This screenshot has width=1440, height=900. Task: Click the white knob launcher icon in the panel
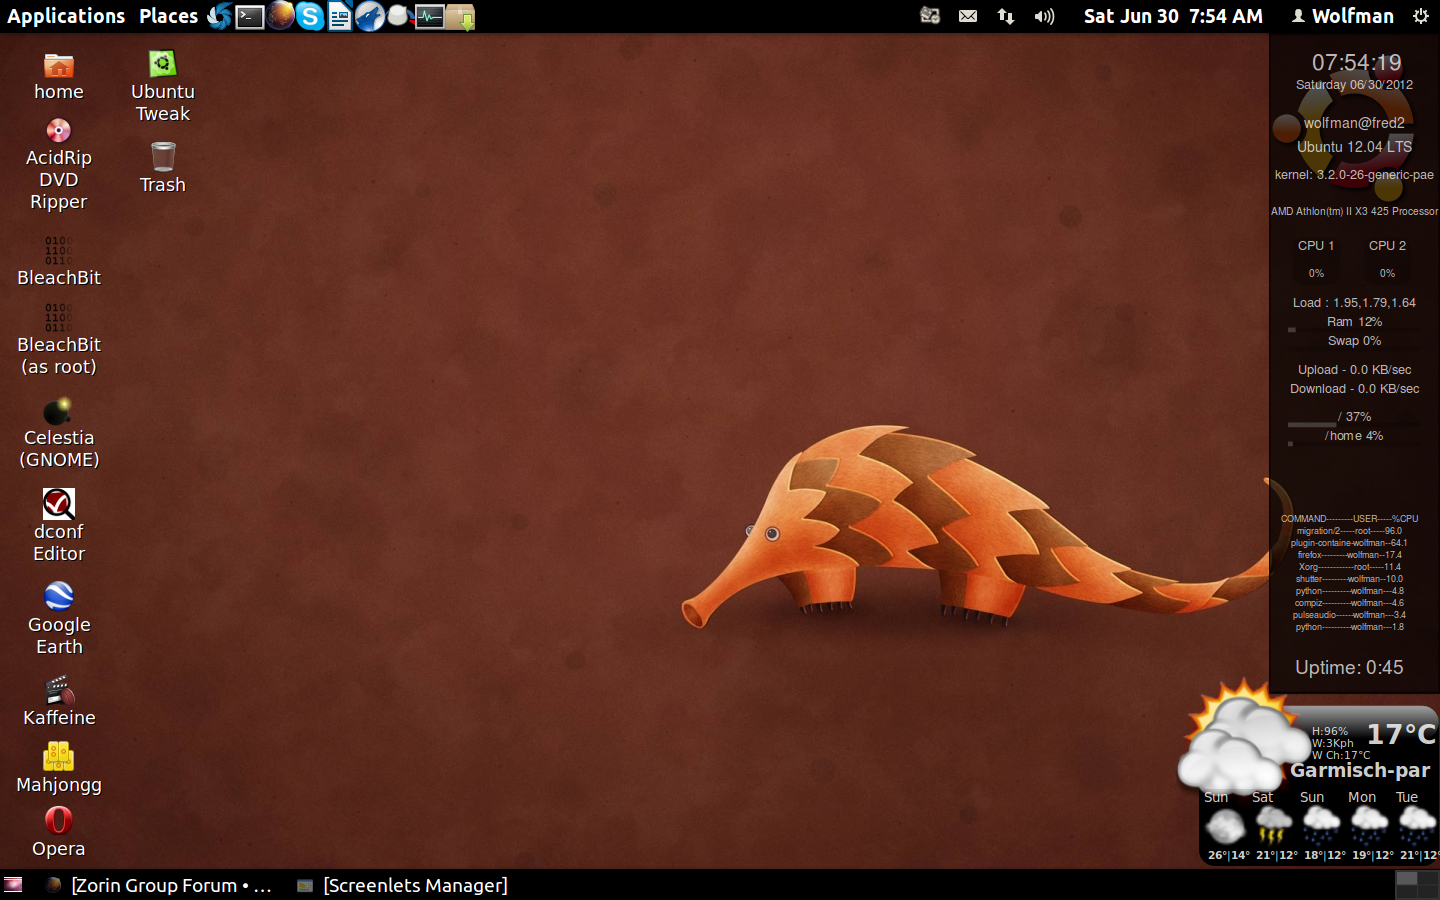tap(398, 16)
